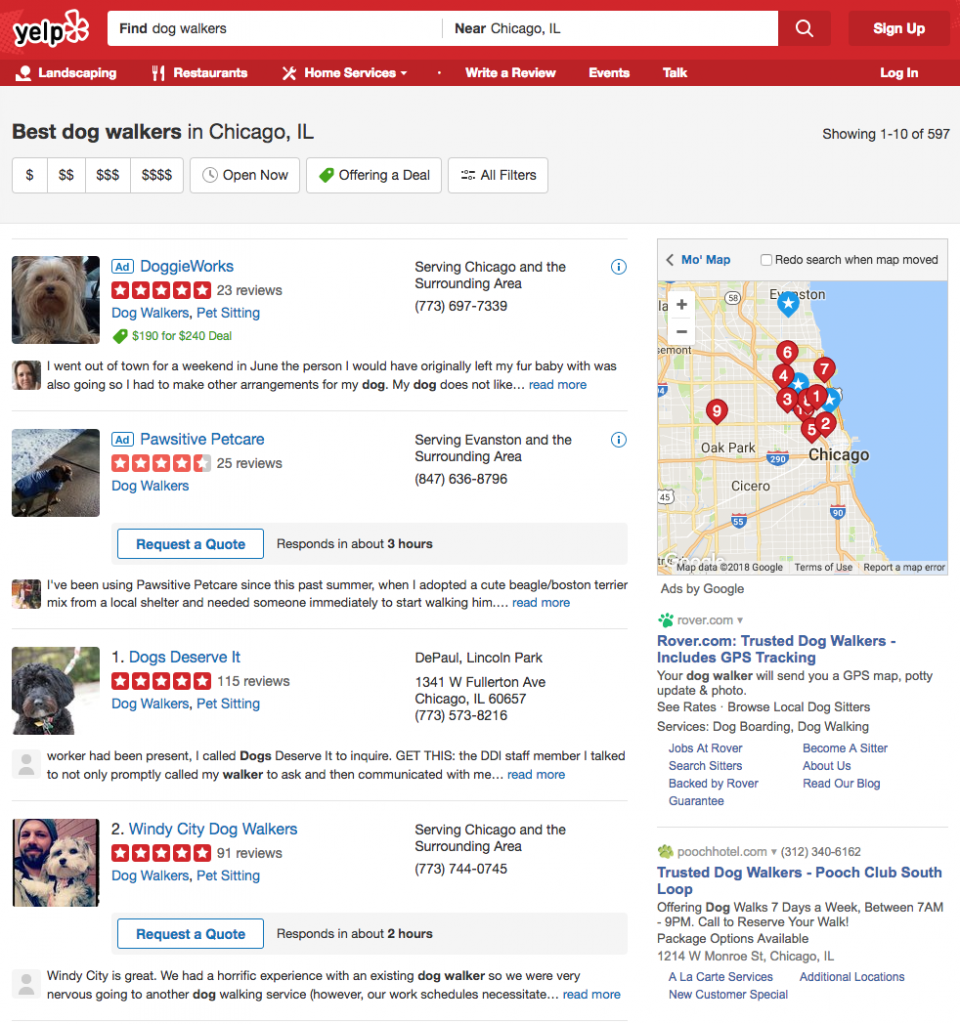The image size is (960, 1024).
Task: Request a Quote from Windy City Dog Walkers
Action: [x=191, y=934]
